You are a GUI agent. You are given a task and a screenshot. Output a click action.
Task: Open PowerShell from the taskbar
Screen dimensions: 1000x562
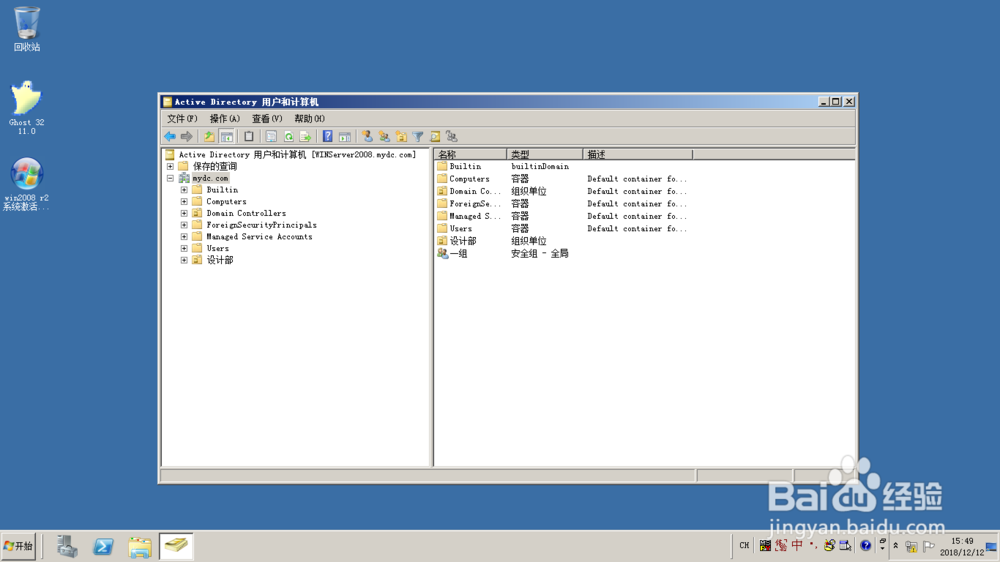[103, 547]
